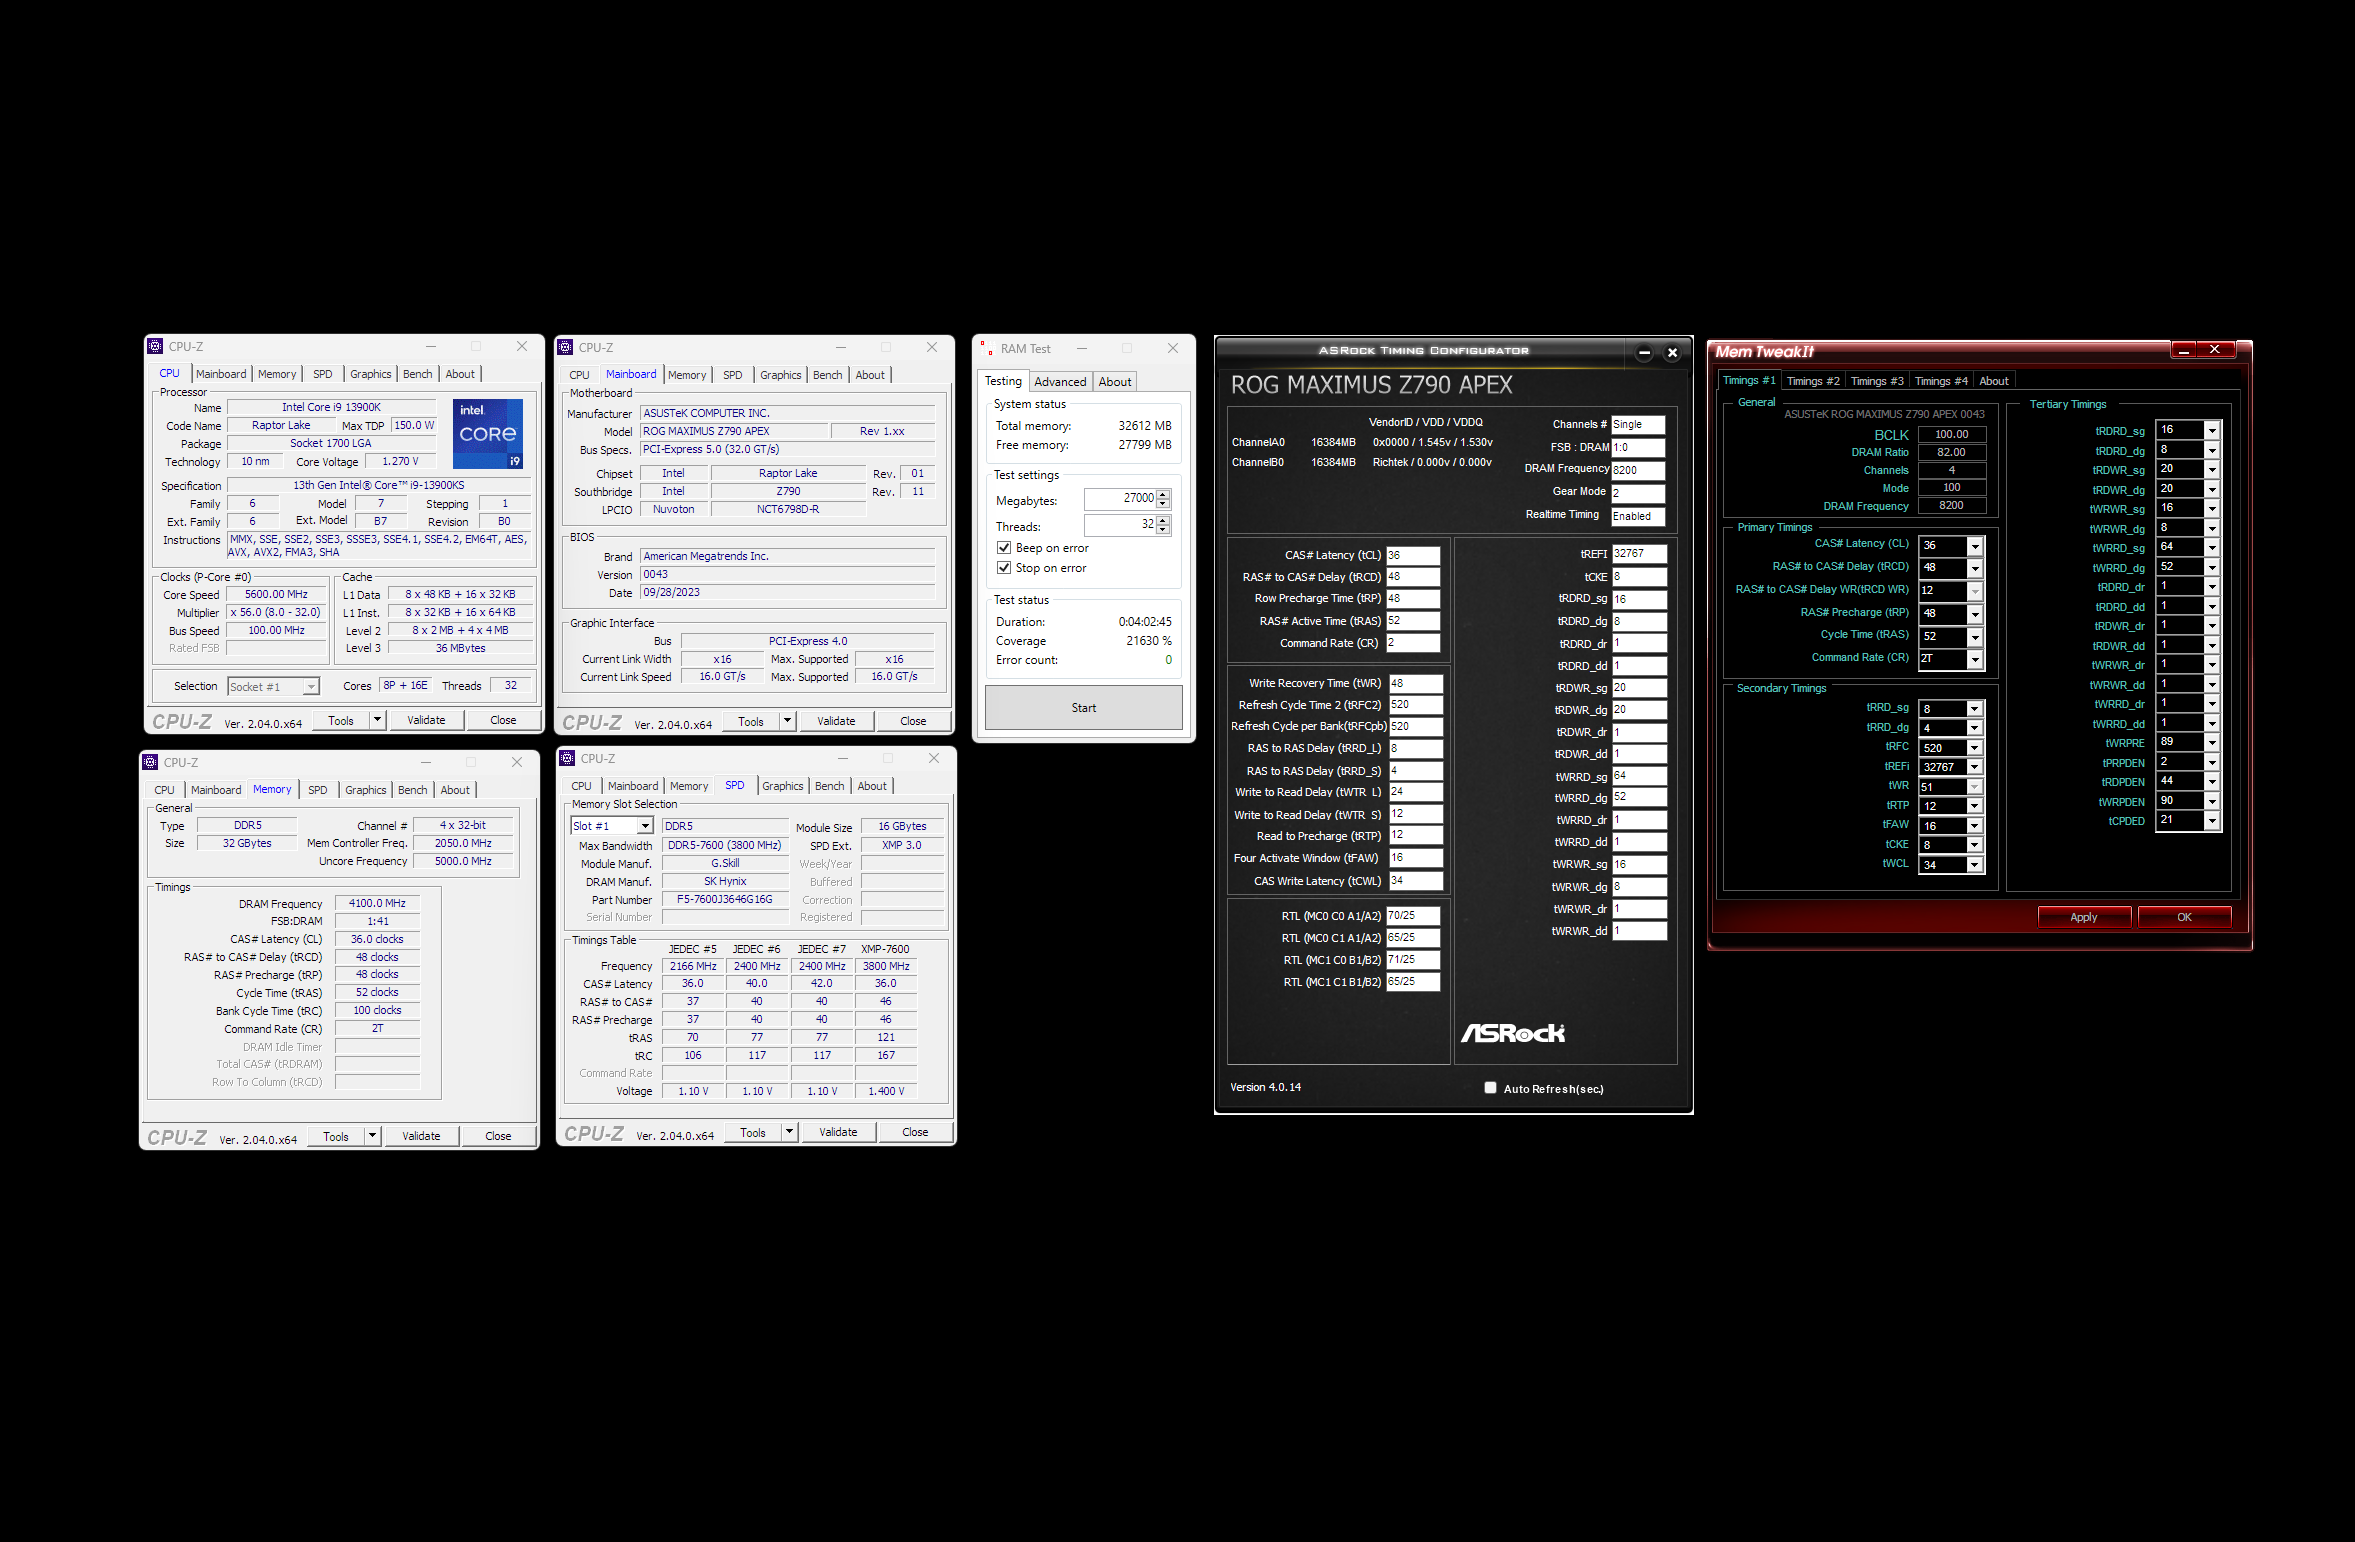The image size is (2355, 1542).
Task: Enable Auto Refresh(sec) checkbox
Action: 1490,1088
